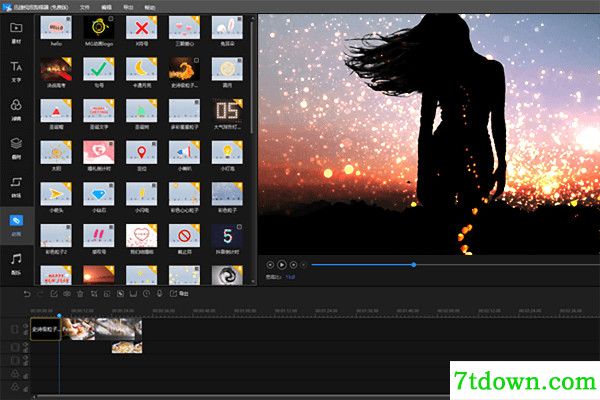Toggle lock of the first timeline track
The width and height of the screenshot is (600, 400).
tap(26, 333)
